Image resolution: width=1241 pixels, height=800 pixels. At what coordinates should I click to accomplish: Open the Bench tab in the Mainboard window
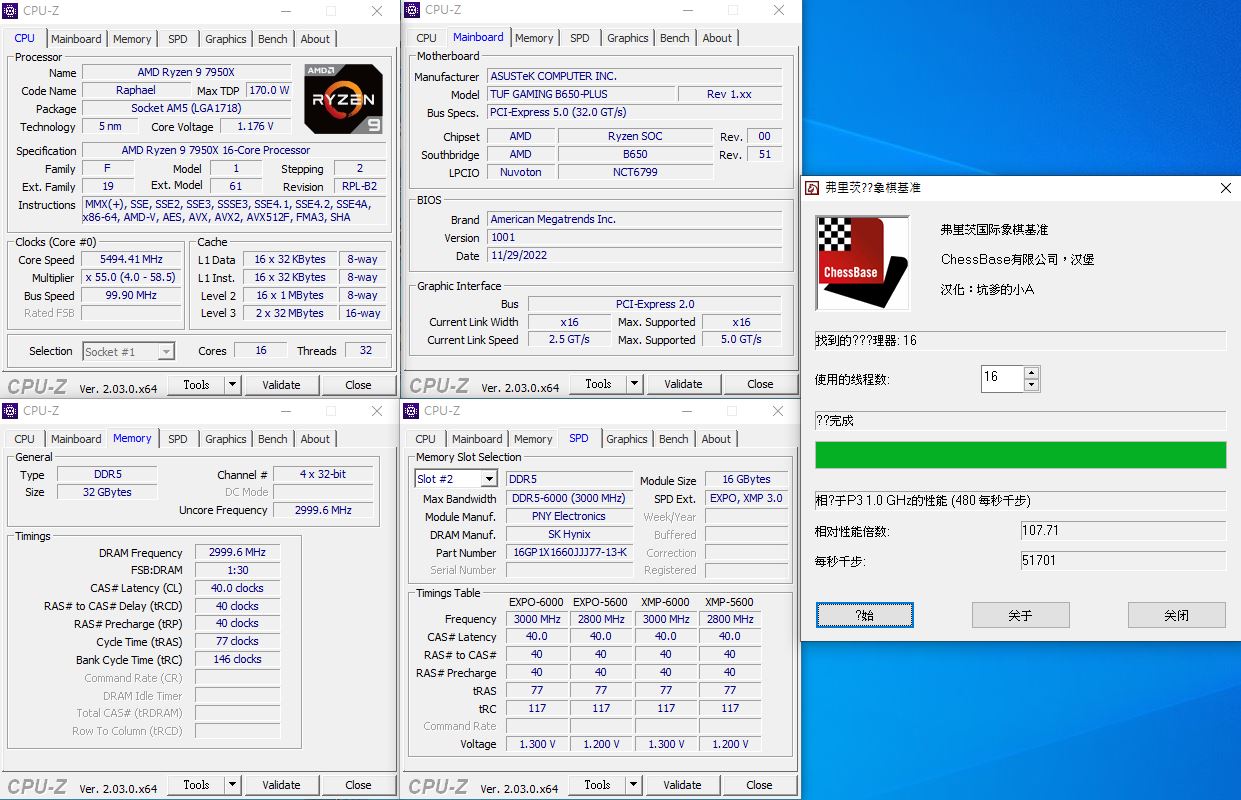tap(675, 38)
